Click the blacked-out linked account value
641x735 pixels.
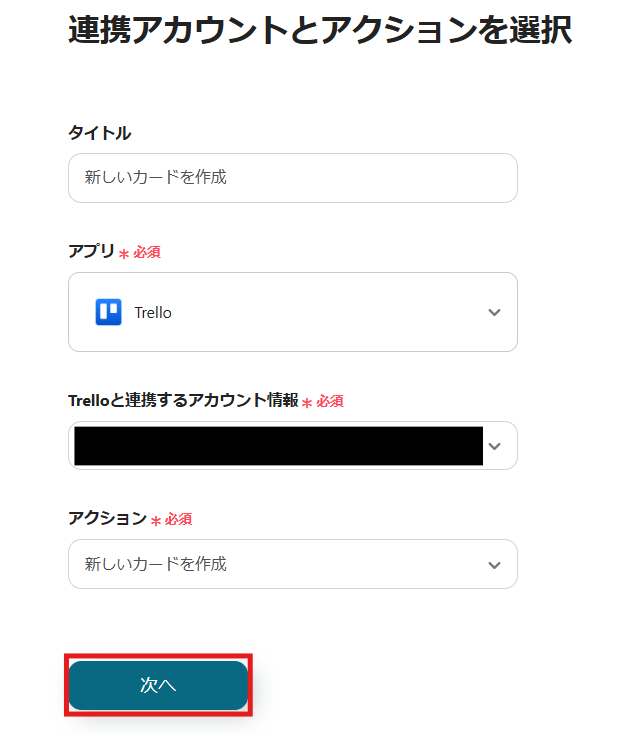[279, 446]
